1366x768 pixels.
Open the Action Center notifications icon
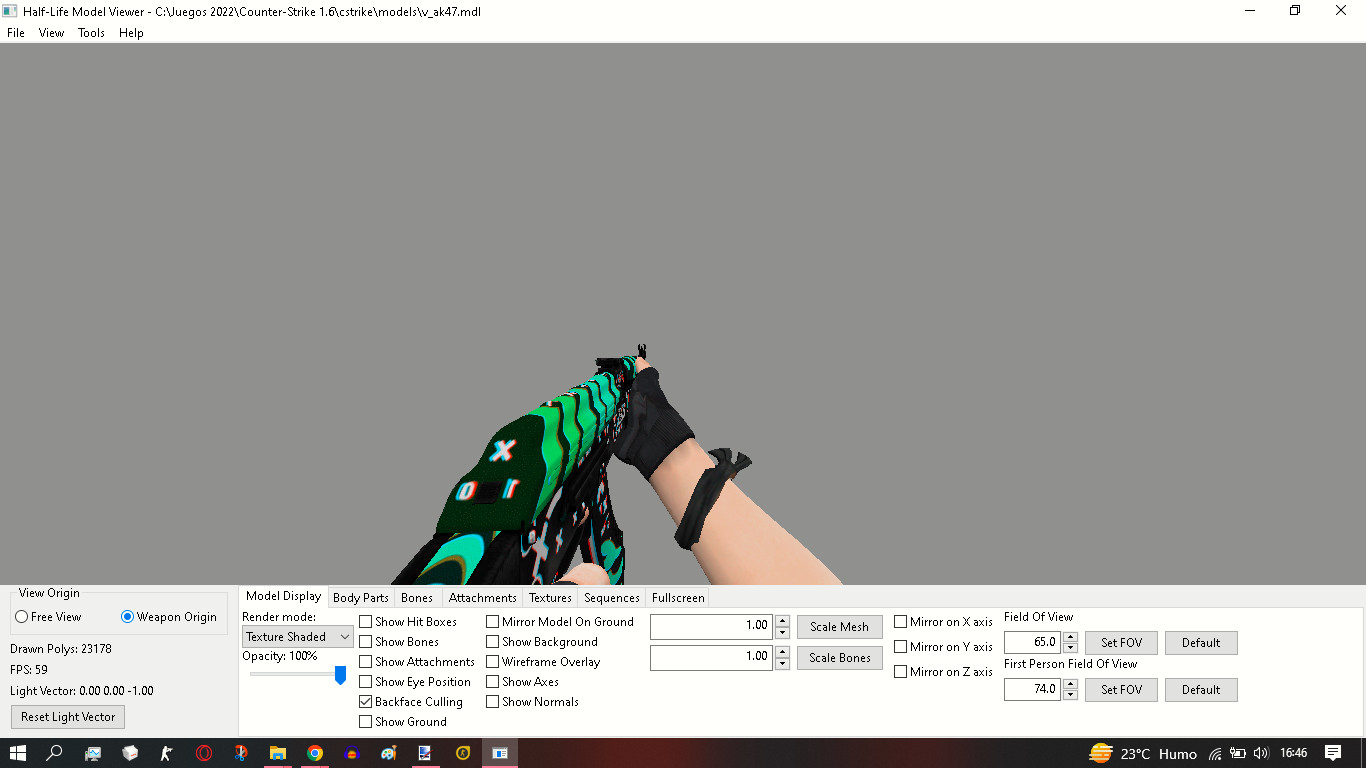pos(1334,753)
